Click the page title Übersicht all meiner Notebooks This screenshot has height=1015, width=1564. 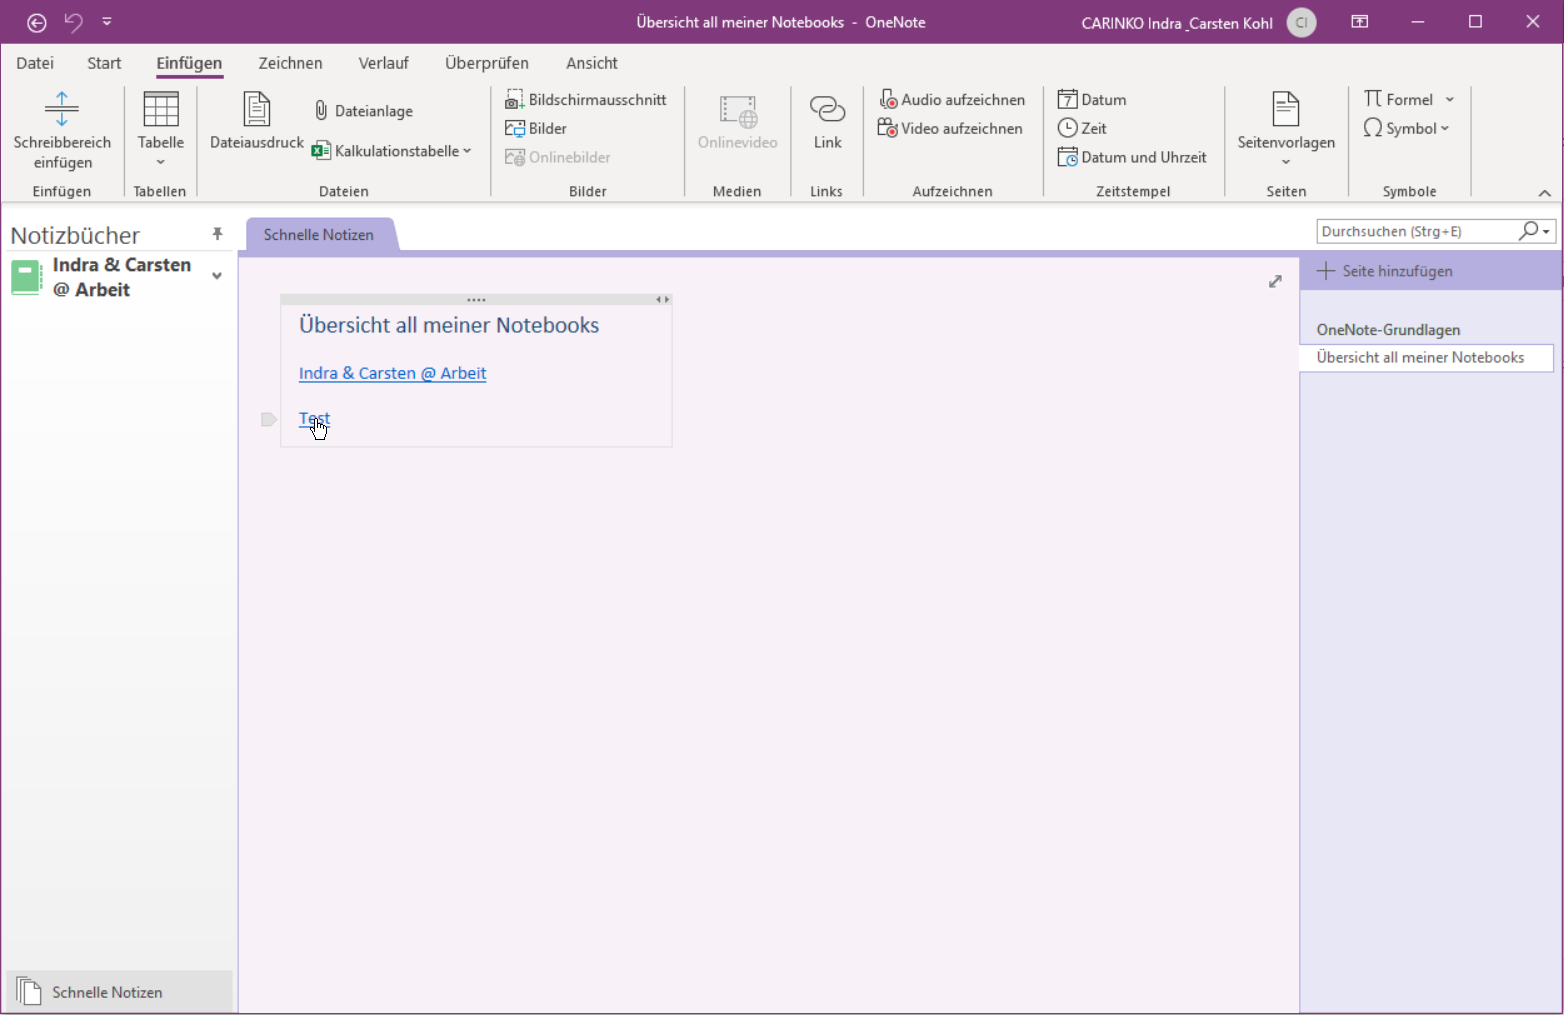[449, 325]
